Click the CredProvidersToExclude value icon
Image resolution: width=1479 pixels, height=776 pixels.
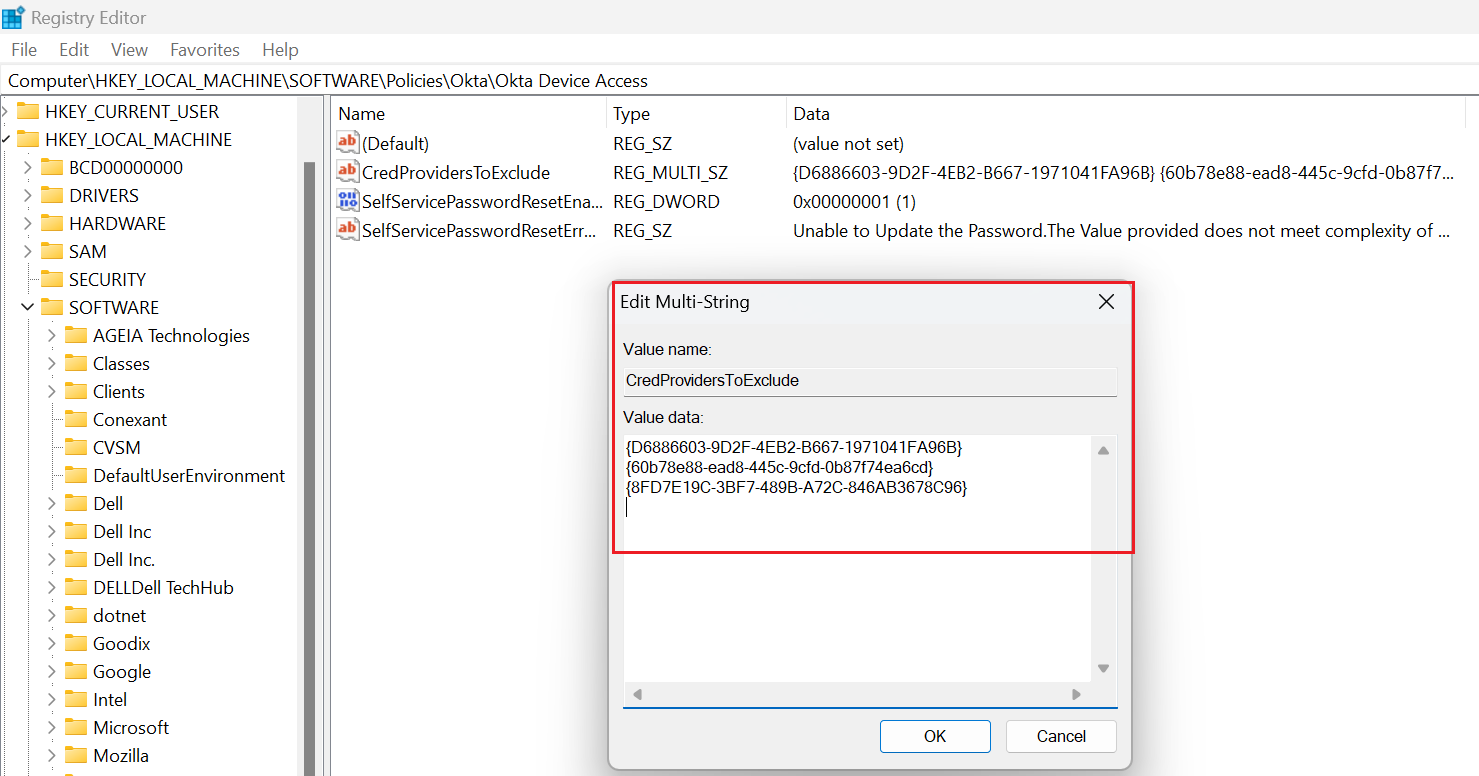point(348,172)
